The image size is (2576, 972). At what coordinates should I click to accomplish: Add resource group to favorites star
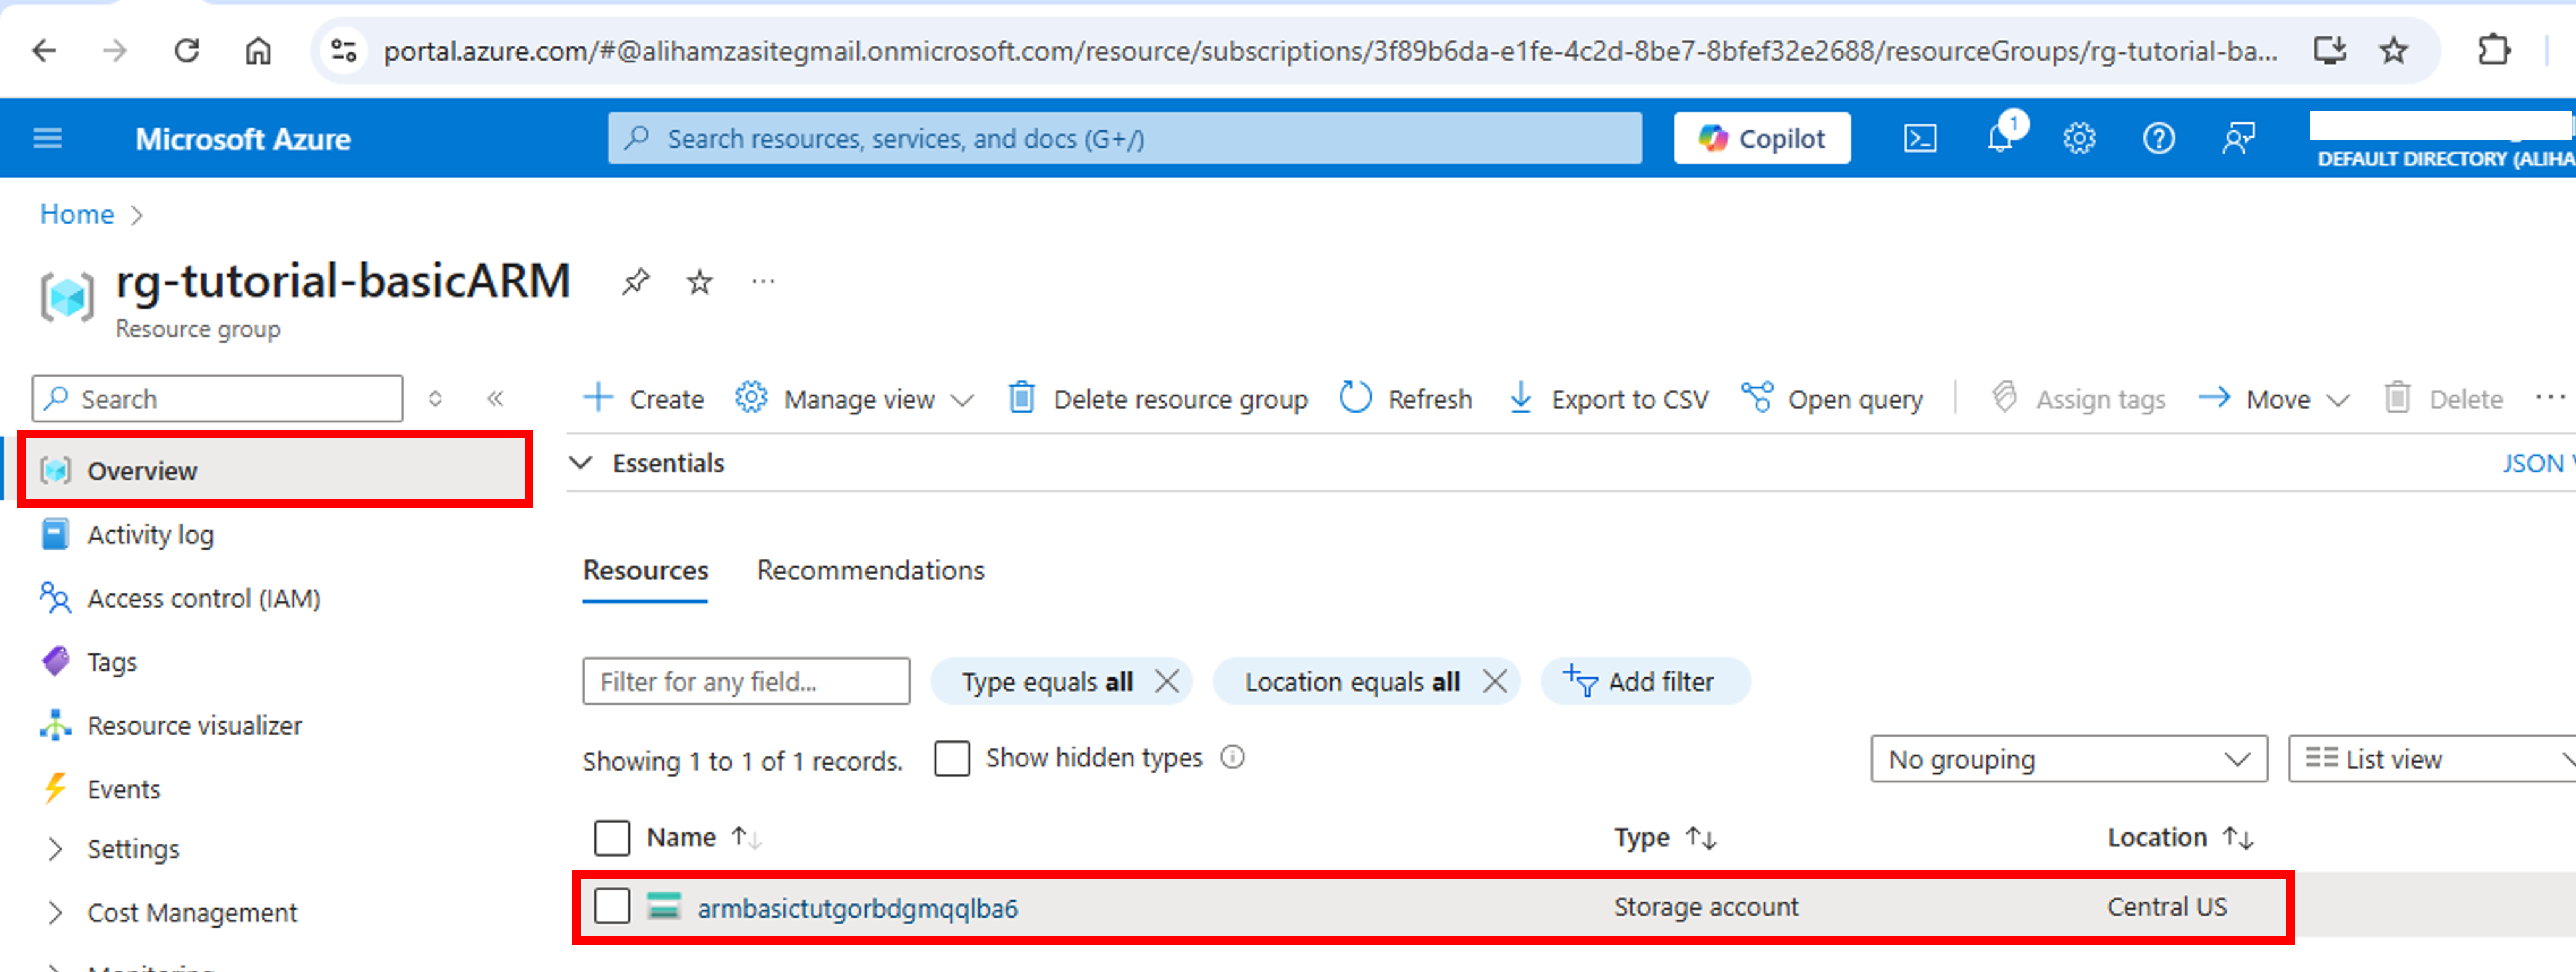coord(700,282)
